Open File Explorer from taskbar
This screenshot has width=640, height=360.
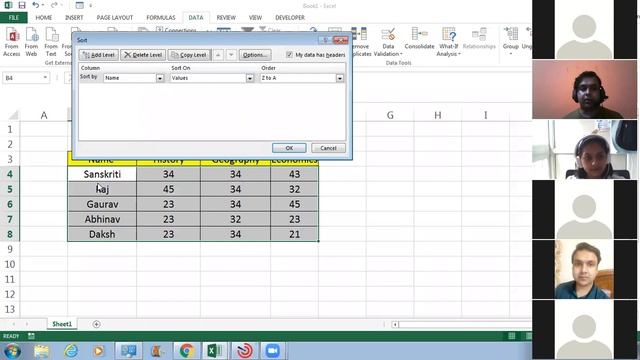[41, 351]
